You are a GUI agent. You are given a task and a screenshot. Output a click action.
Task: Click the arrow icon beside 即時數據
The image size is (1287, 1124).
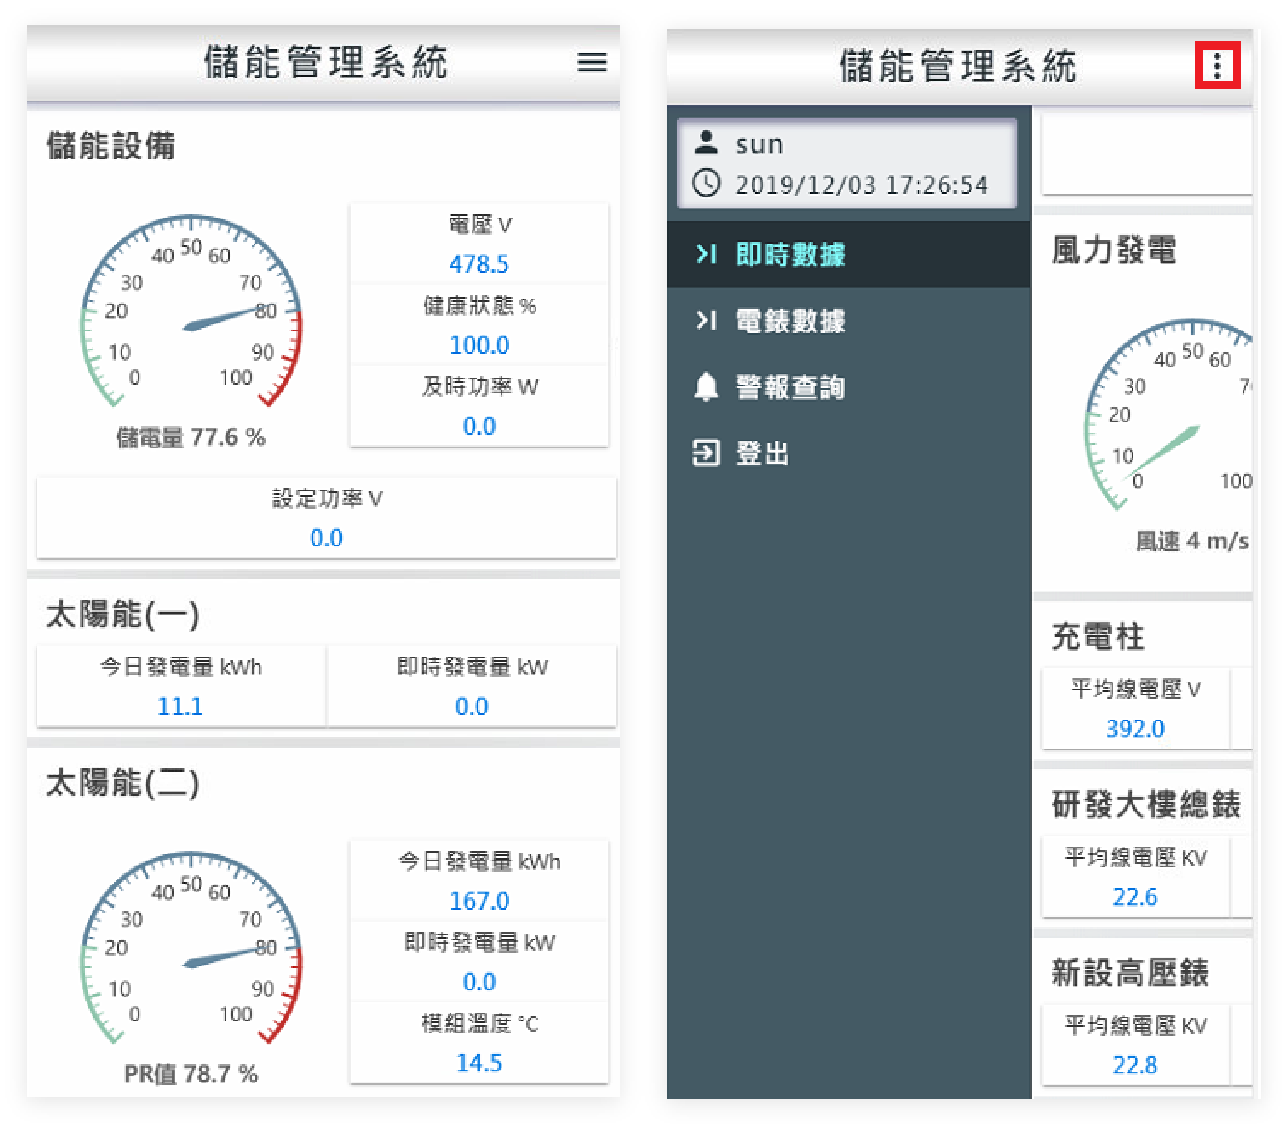[706, 254]
